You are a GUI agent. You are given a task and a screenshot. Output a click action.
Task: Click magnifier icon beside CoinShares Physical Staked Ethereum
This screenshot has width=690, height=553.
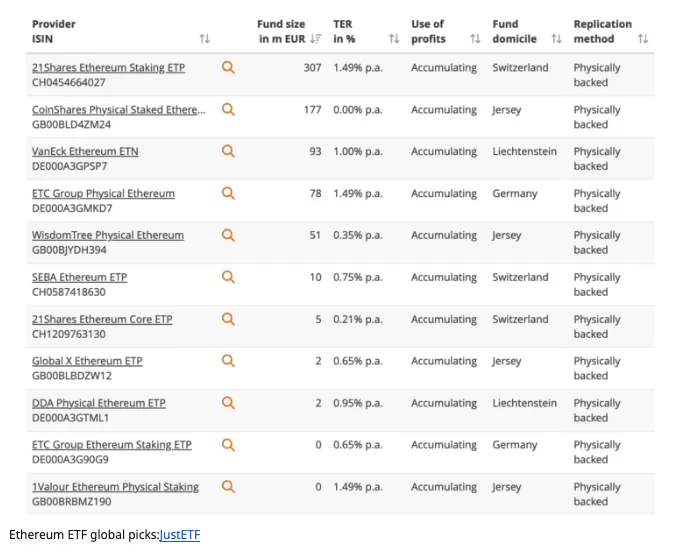point(228,109)
